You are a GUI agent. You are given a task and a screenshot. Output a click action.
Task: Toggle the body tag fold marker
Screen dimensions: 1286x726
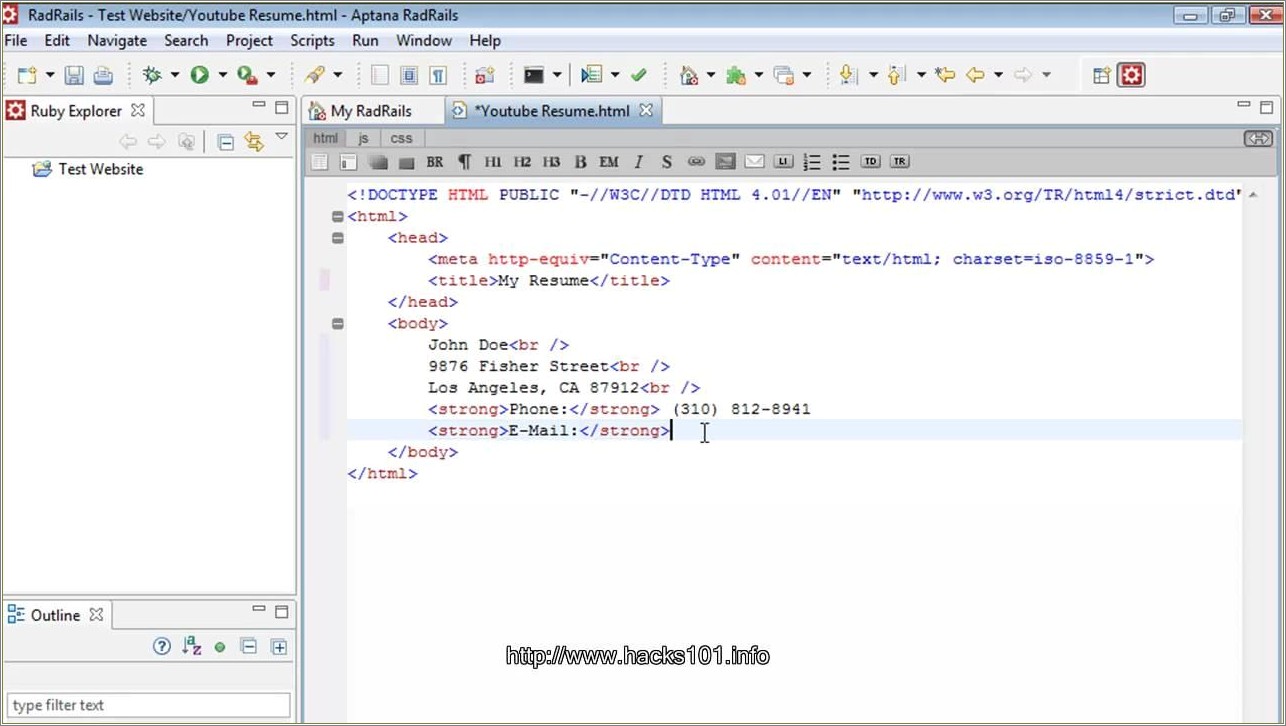click(x=338, y=323)
